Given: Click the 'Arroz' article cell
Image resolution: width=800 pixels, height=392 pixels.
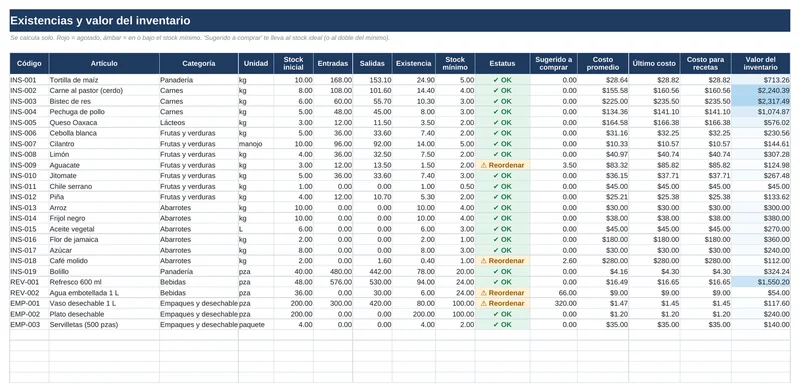Looking at the screenshot, I should (104, 208).
